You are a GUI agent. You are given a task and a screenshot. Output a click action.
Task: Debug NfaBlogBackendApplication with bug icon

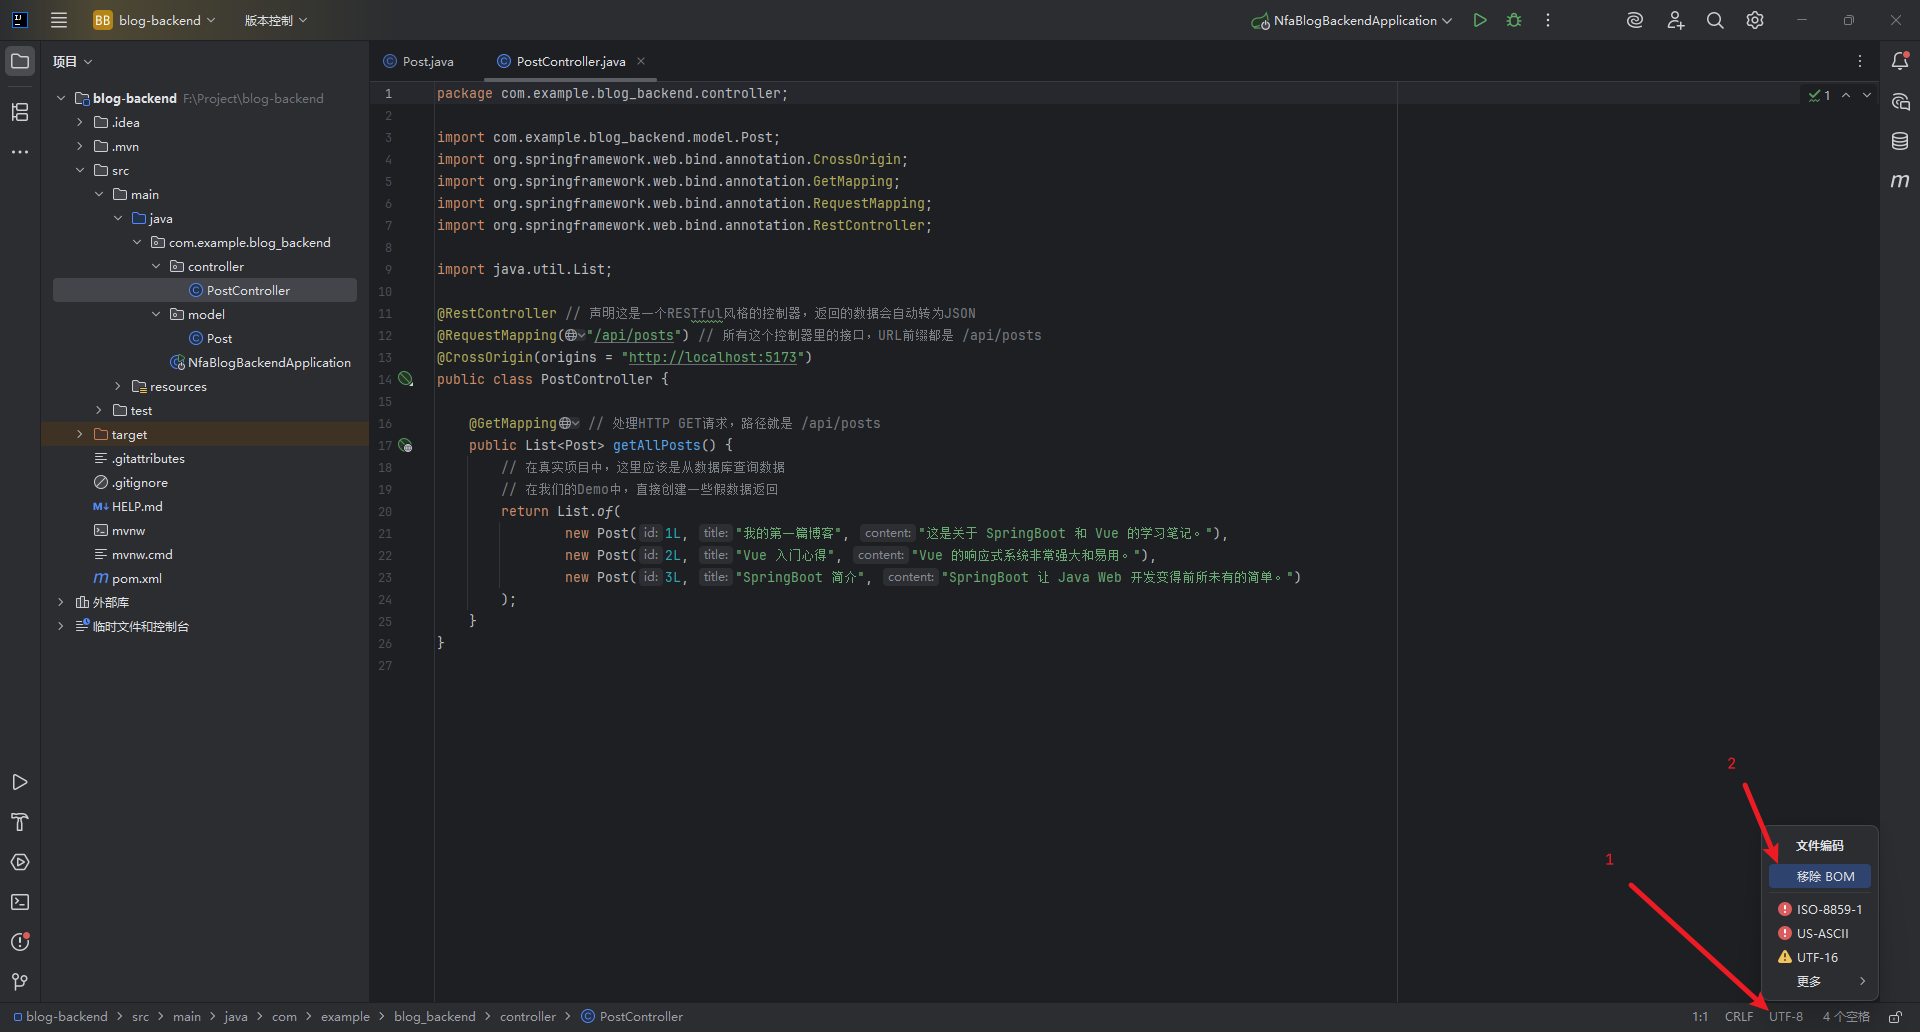point(1514,20)
